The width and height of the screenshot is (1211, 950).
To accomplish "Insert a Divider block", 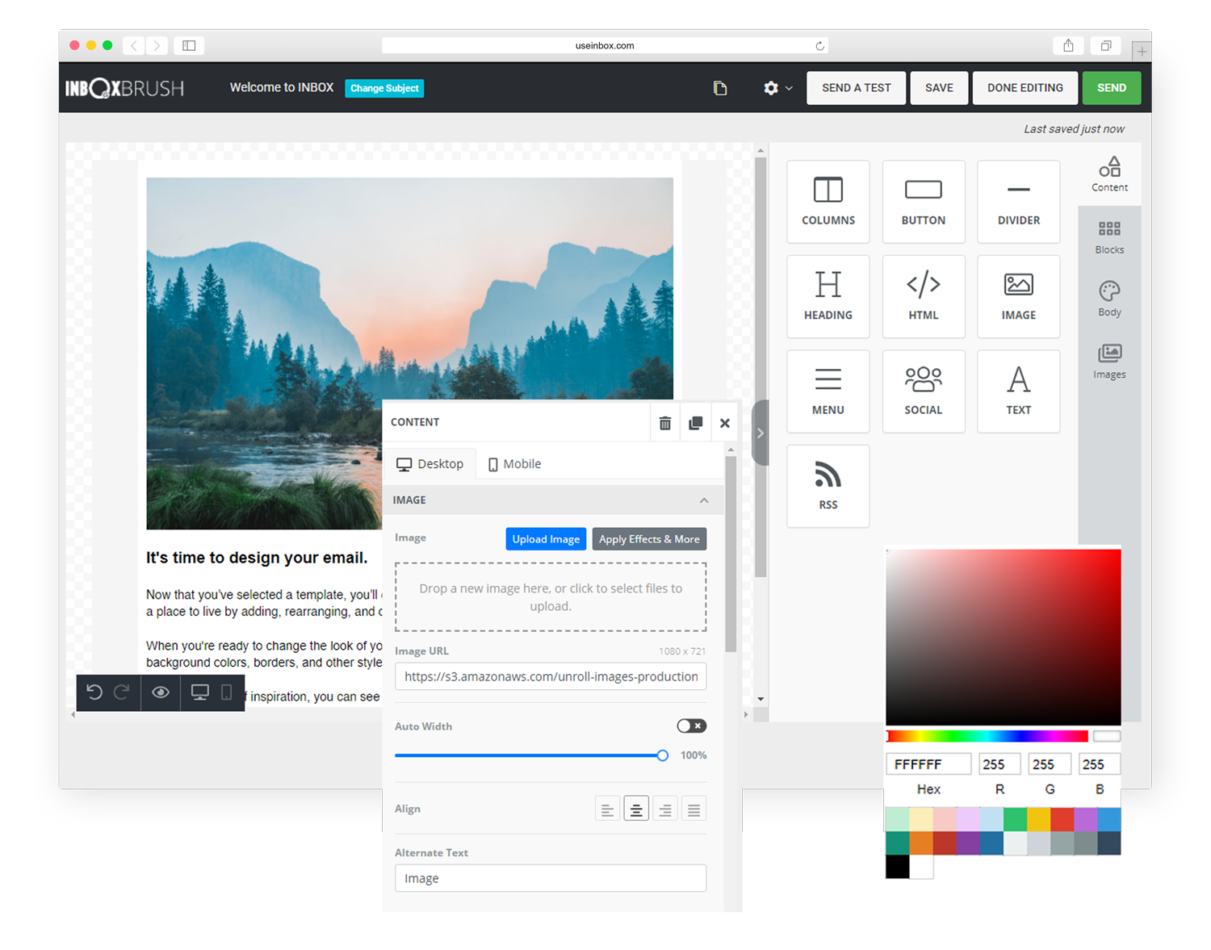I will pos(1018,200).
